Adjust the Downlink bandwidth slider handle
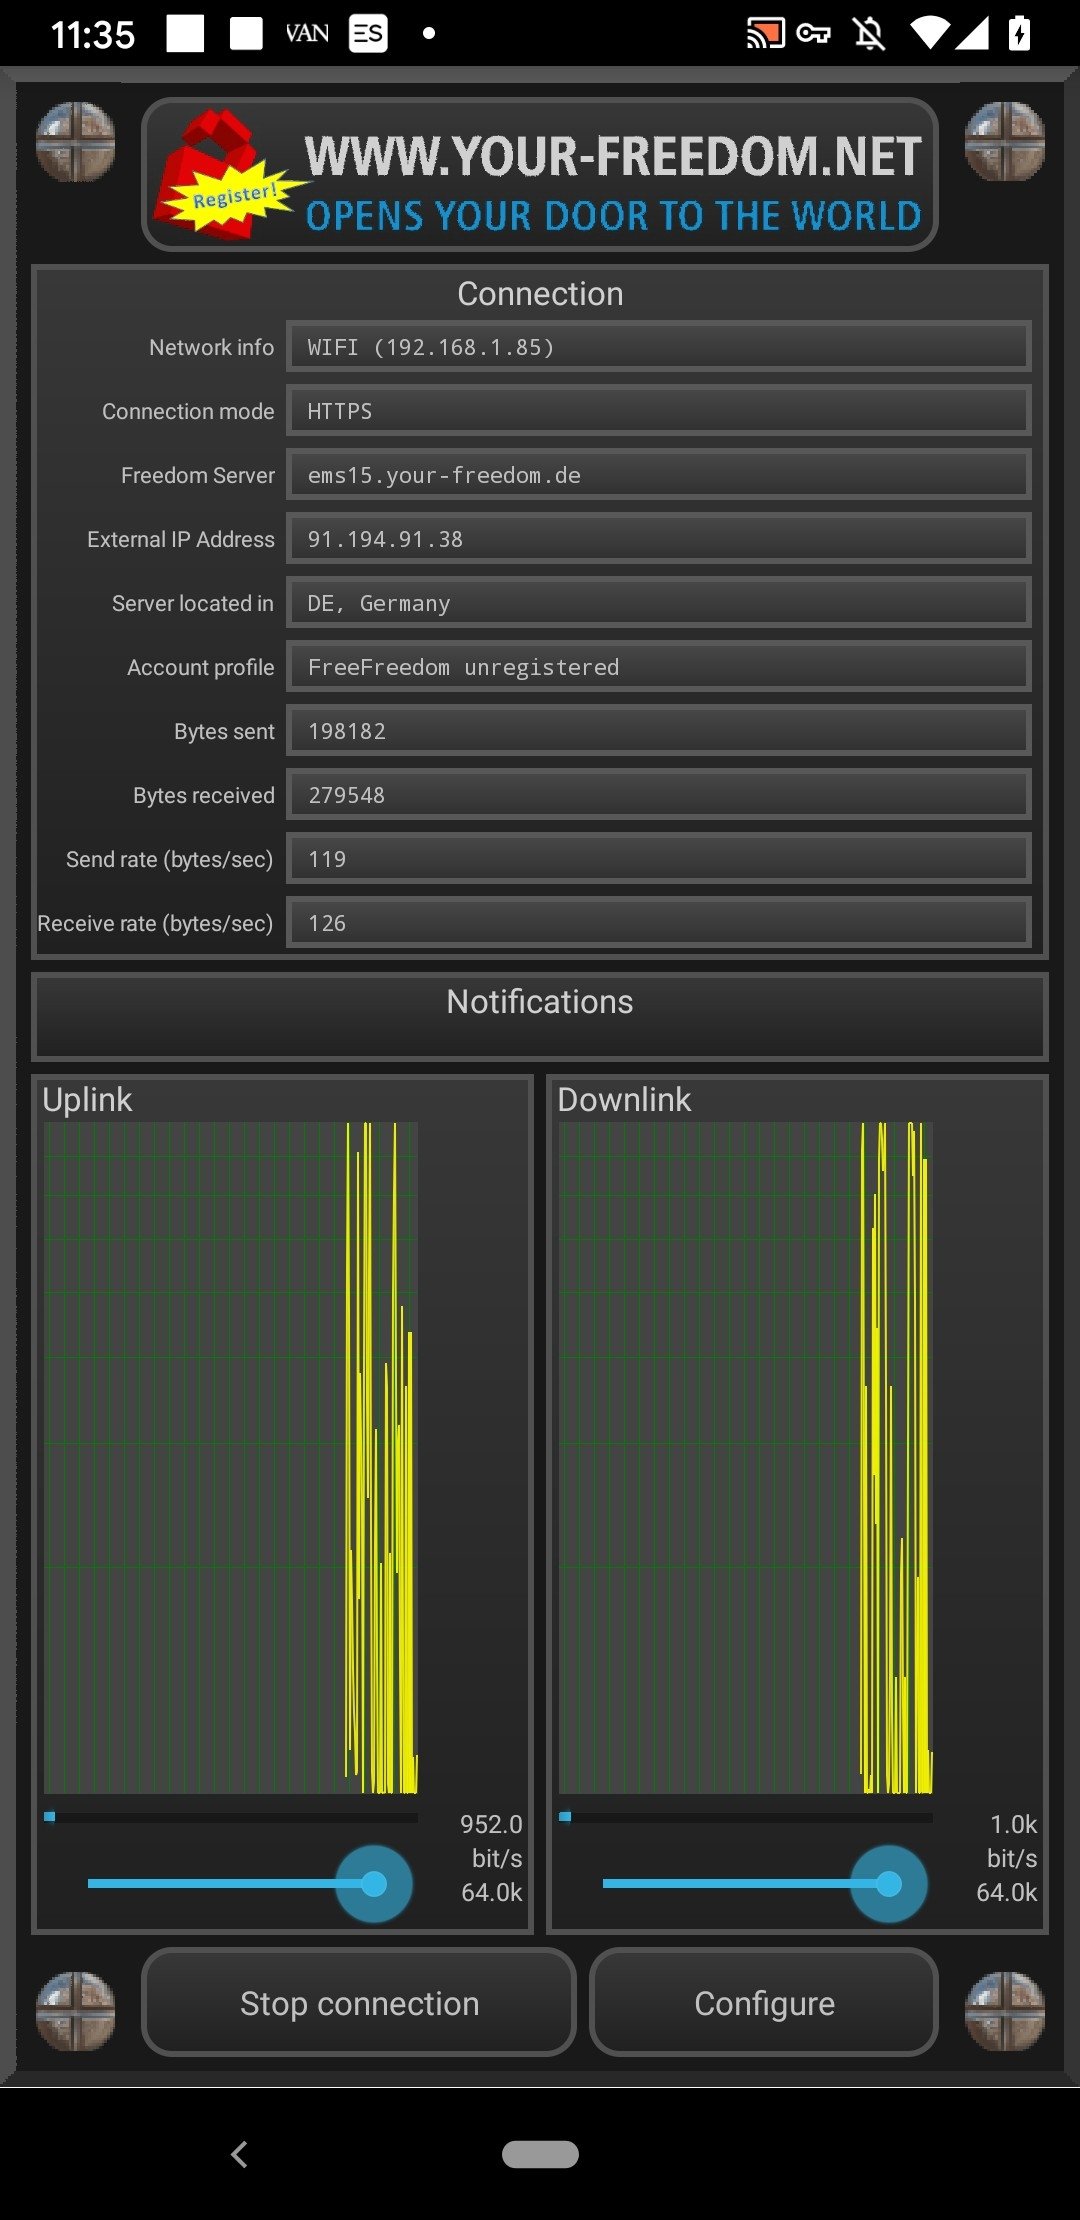1080x2220 pixels. tap(889, 1884)
